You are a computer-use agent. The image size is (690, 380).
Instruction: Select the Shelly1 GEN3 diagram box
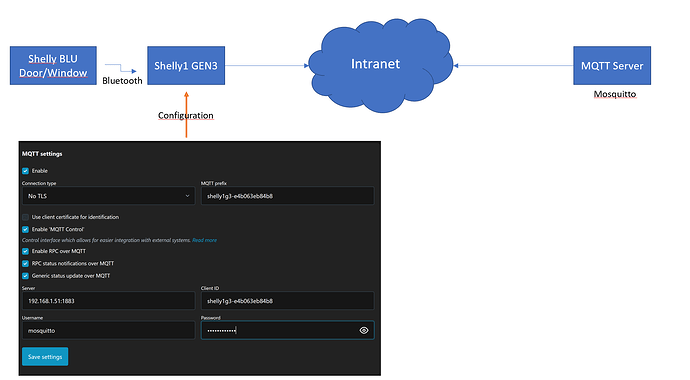tap(186, 66)
